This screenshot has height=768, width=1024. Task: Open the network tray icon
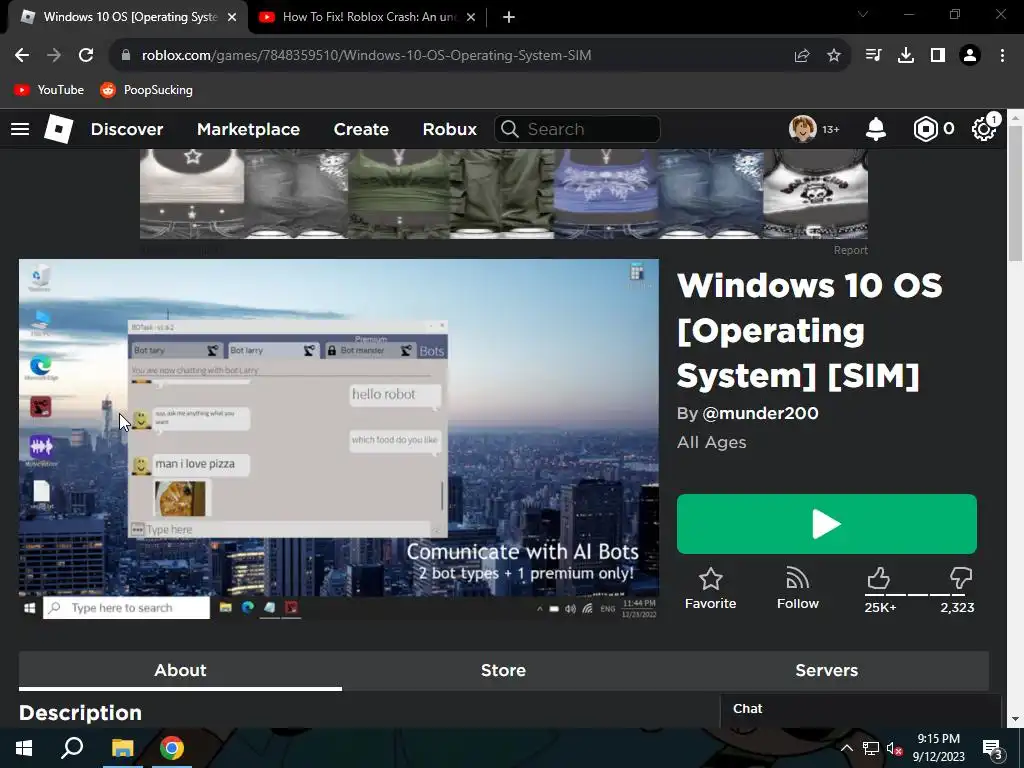(871, 748)
